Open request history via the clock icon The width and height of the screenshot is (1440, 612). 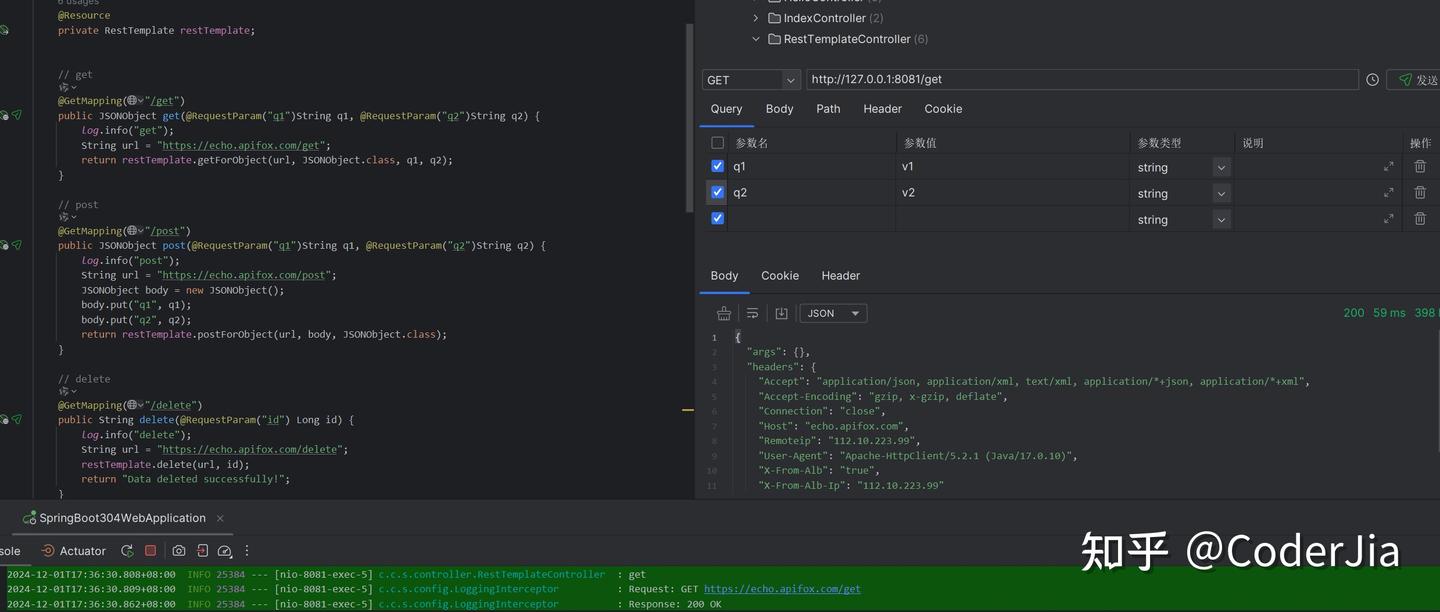(1372, 79)
